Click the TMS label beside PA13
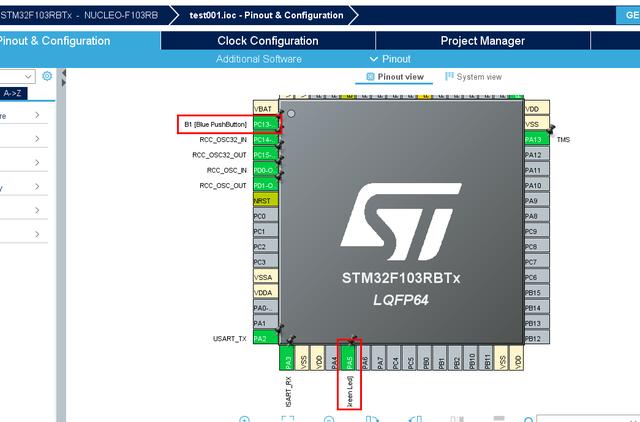640x422 pixels. click(563, 140)
